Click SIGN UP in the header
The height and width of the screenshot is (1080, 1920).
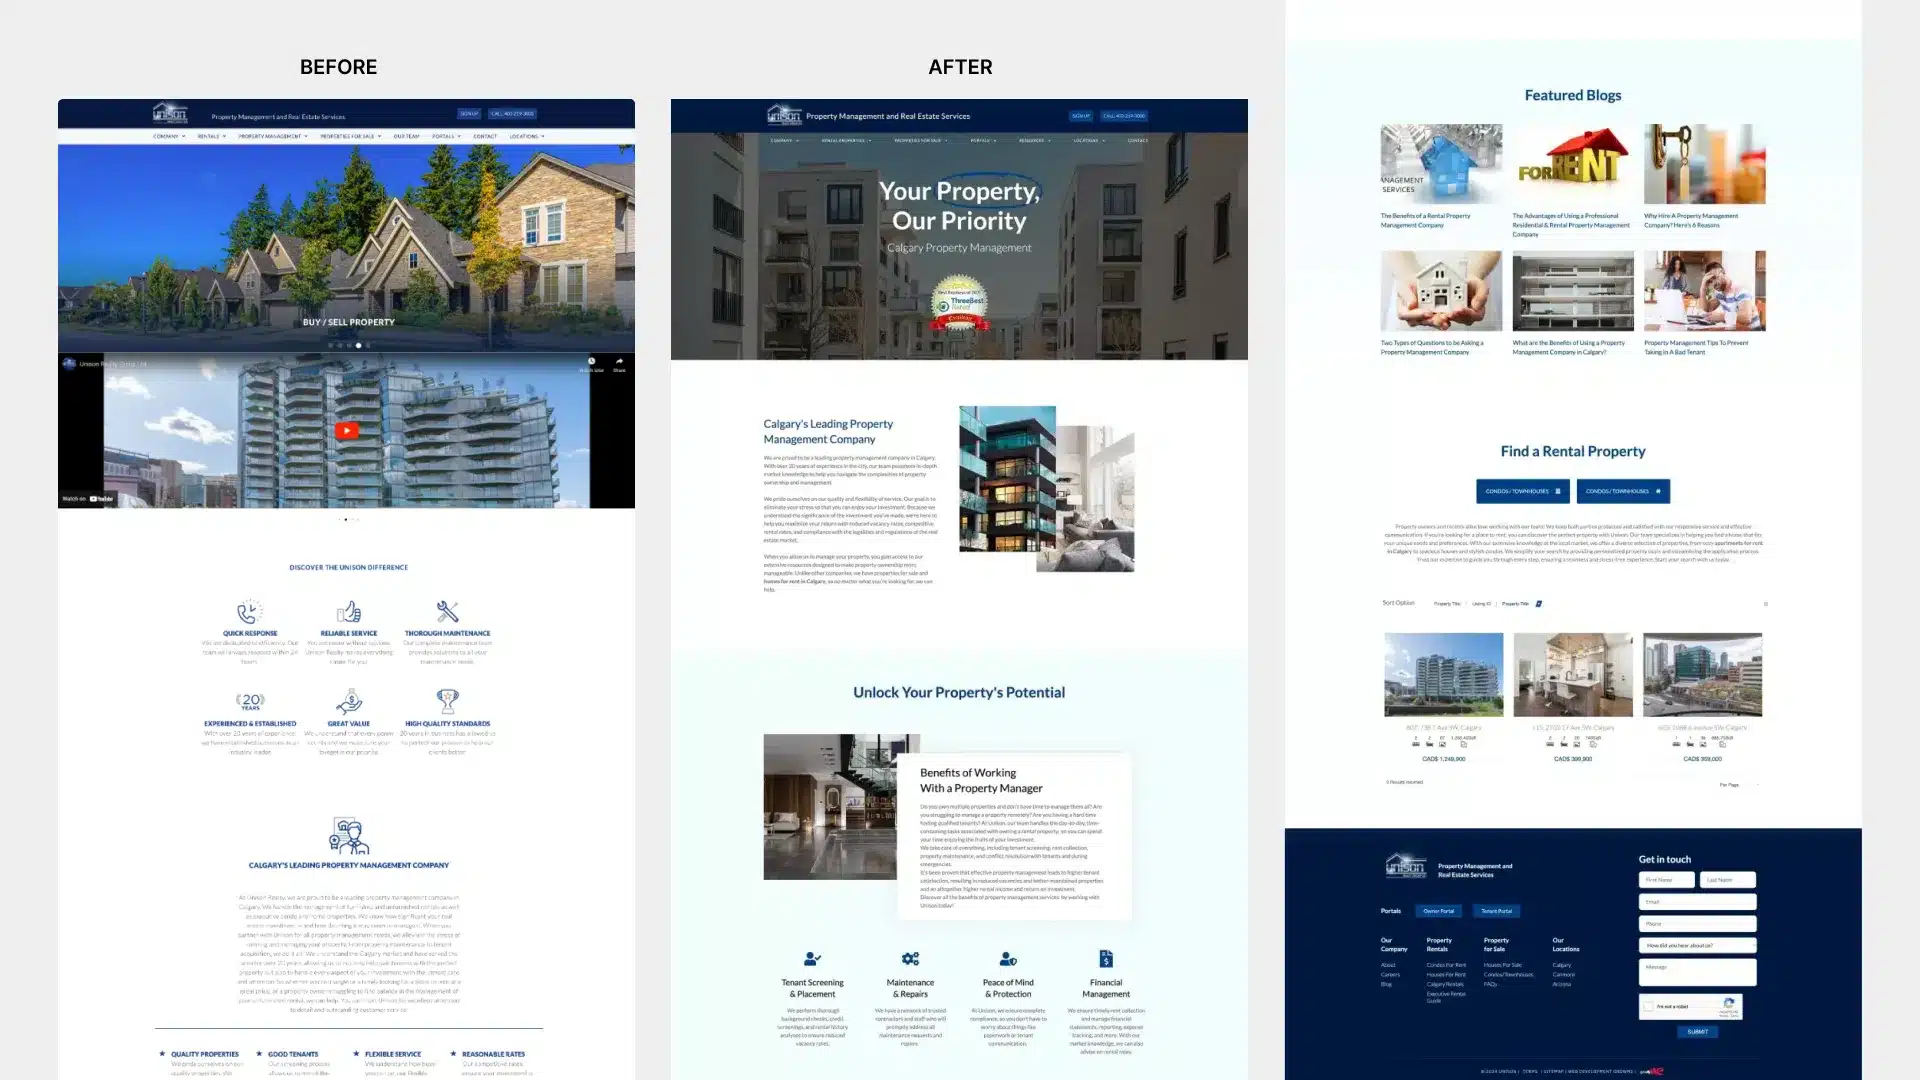[1081, 116]
